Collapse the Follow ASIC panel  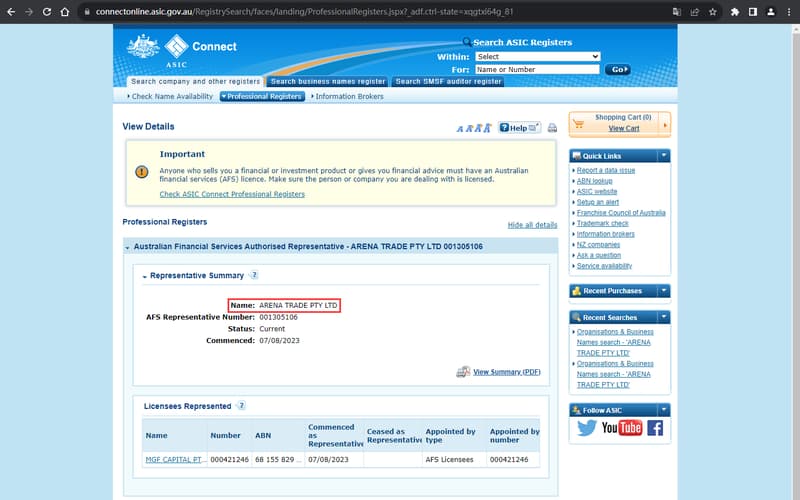[664, 410]
